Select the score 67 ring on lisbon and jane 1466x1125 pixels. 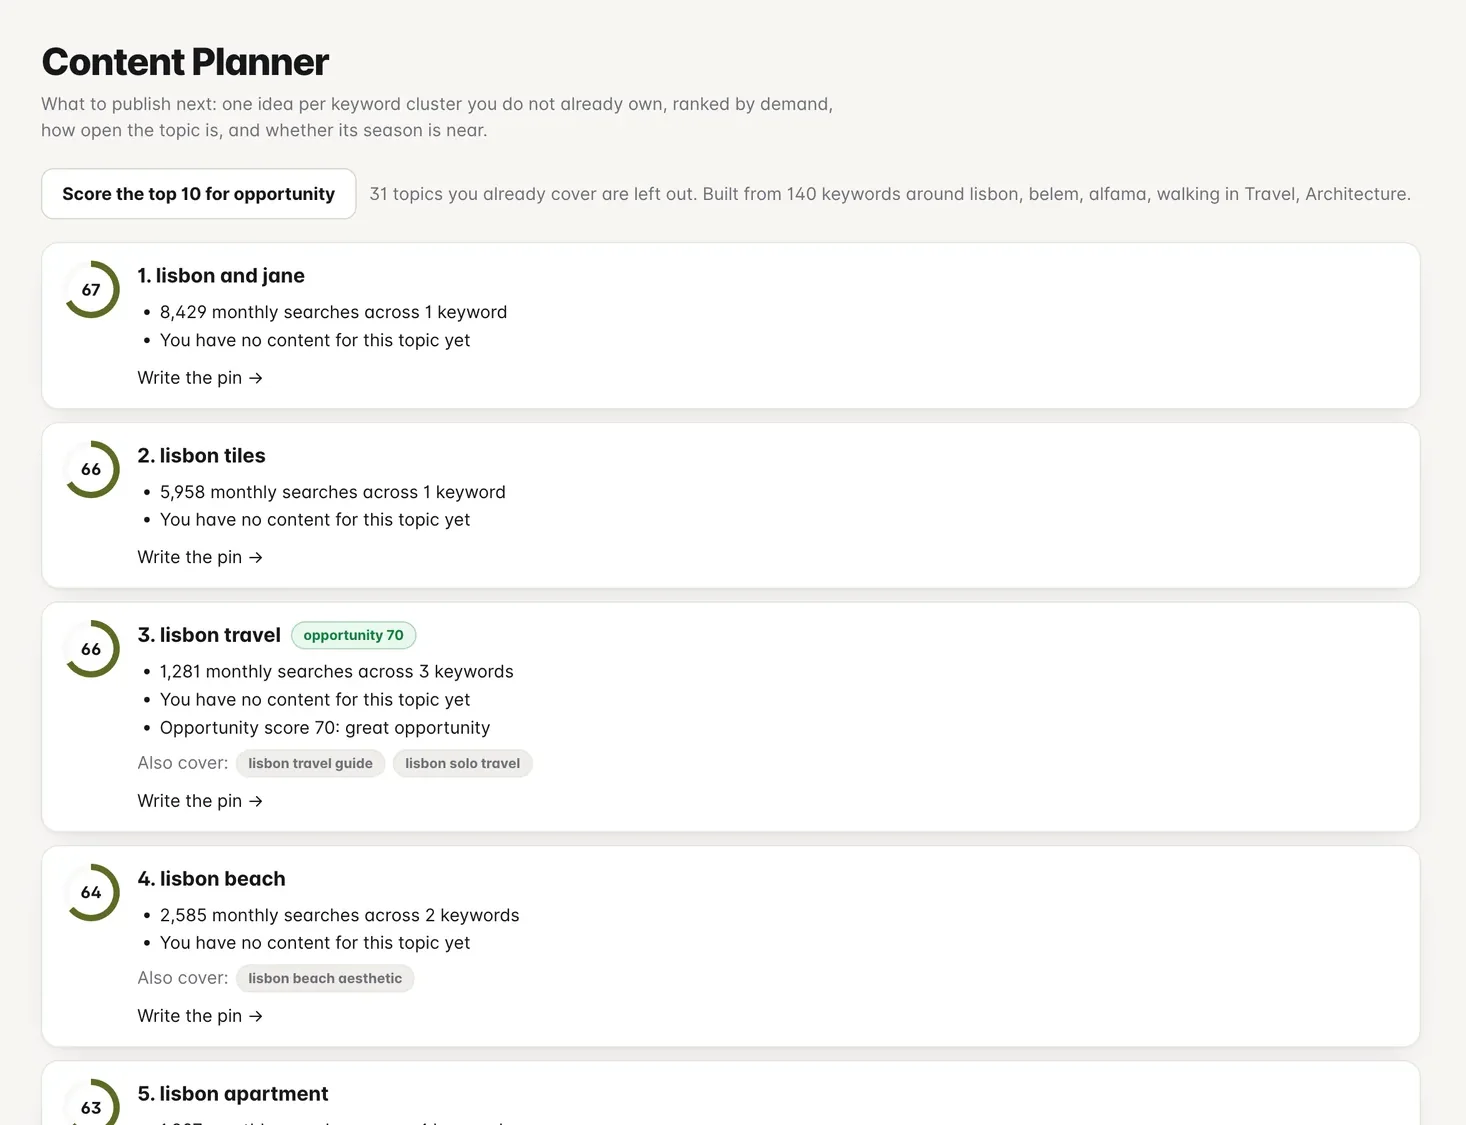point(91,290)
